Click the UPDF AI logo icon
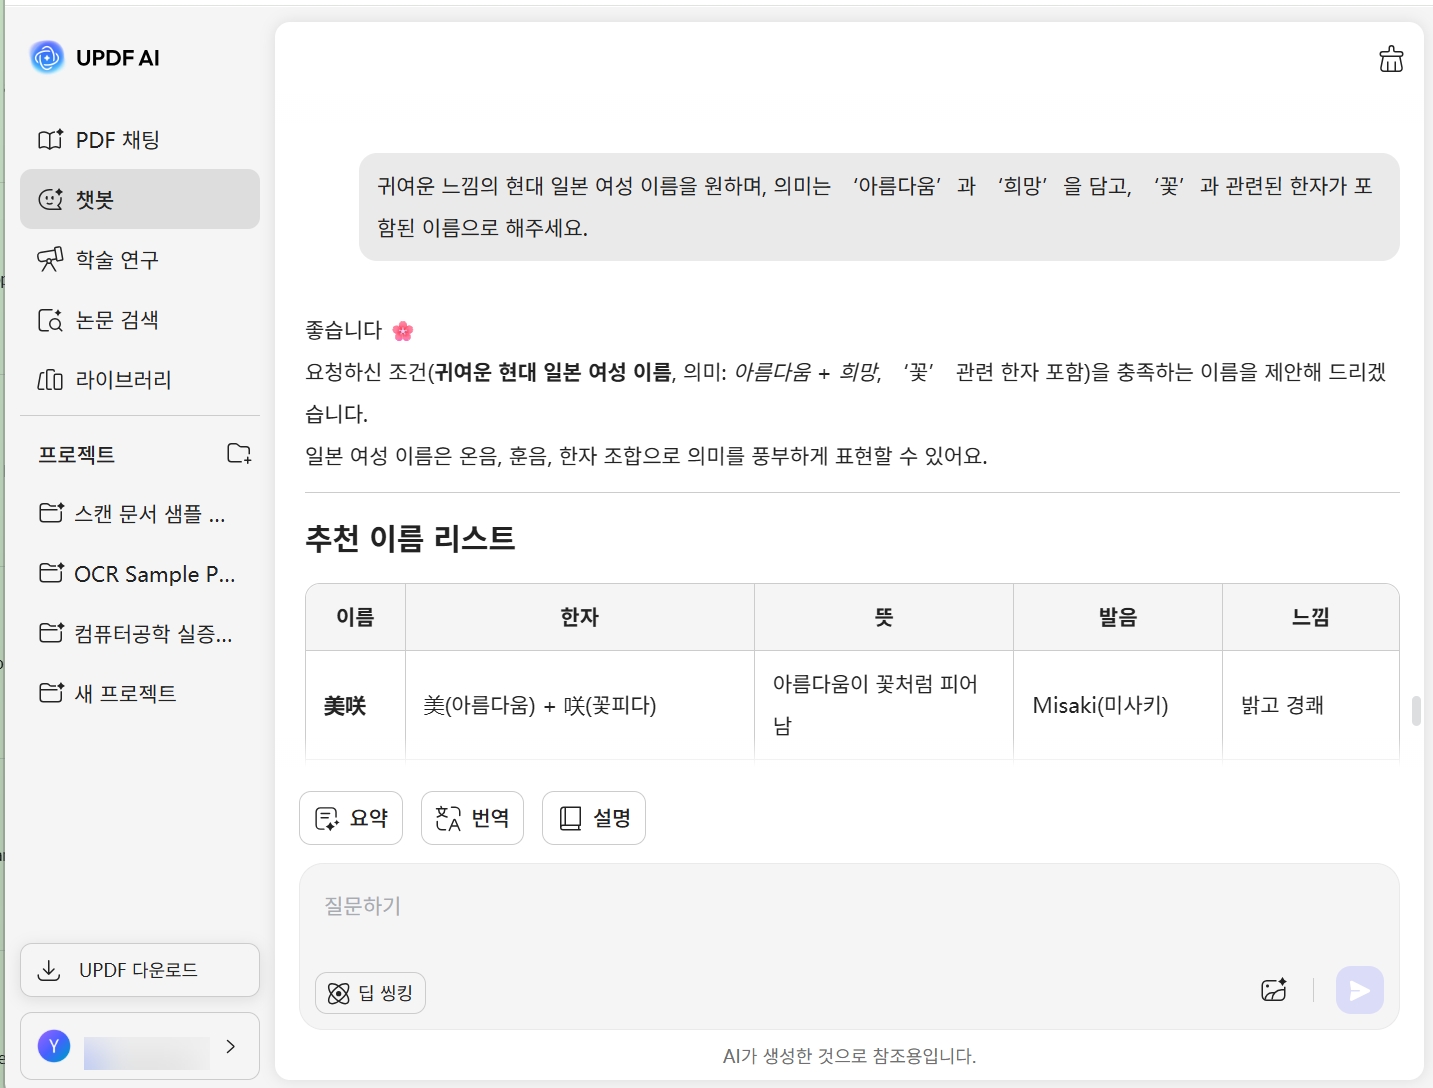1433x1088 pixels. tap(46, 58)
